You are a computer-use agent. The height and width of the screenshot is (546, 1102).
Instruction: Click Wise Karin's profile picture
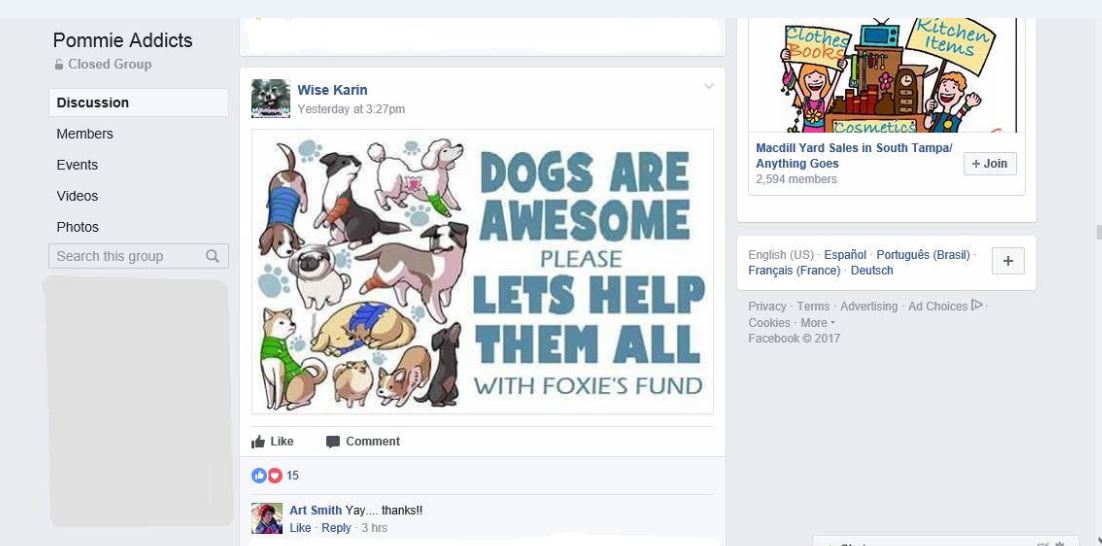pyautogui.click(x=271, y=98)
